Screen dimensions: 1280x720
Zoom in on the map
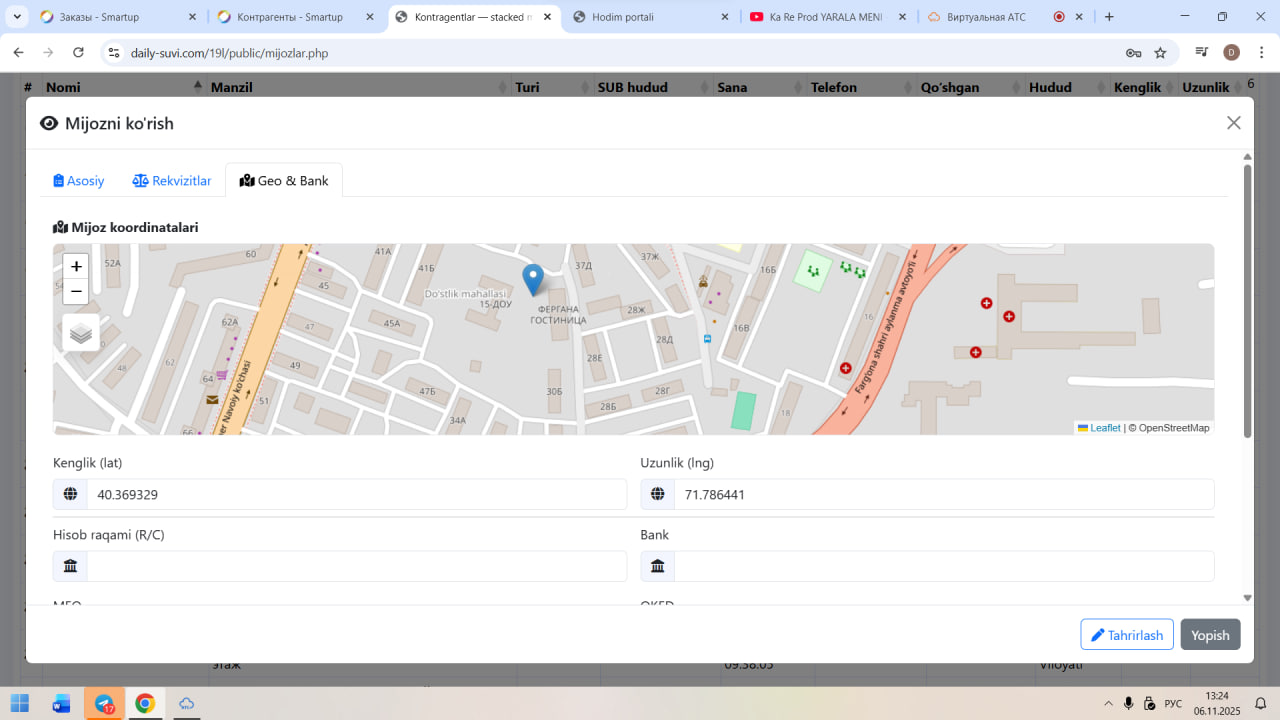click(x=76, y=266)
